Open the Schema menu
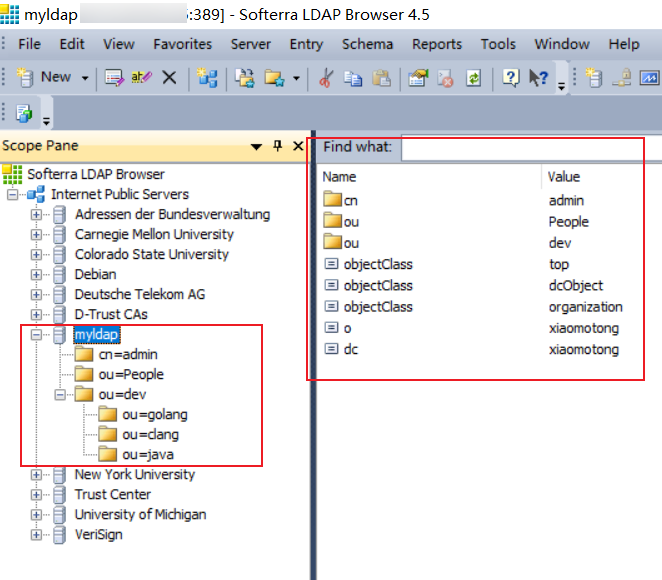This screenshot has width=662, height=580. click(367, 44)
